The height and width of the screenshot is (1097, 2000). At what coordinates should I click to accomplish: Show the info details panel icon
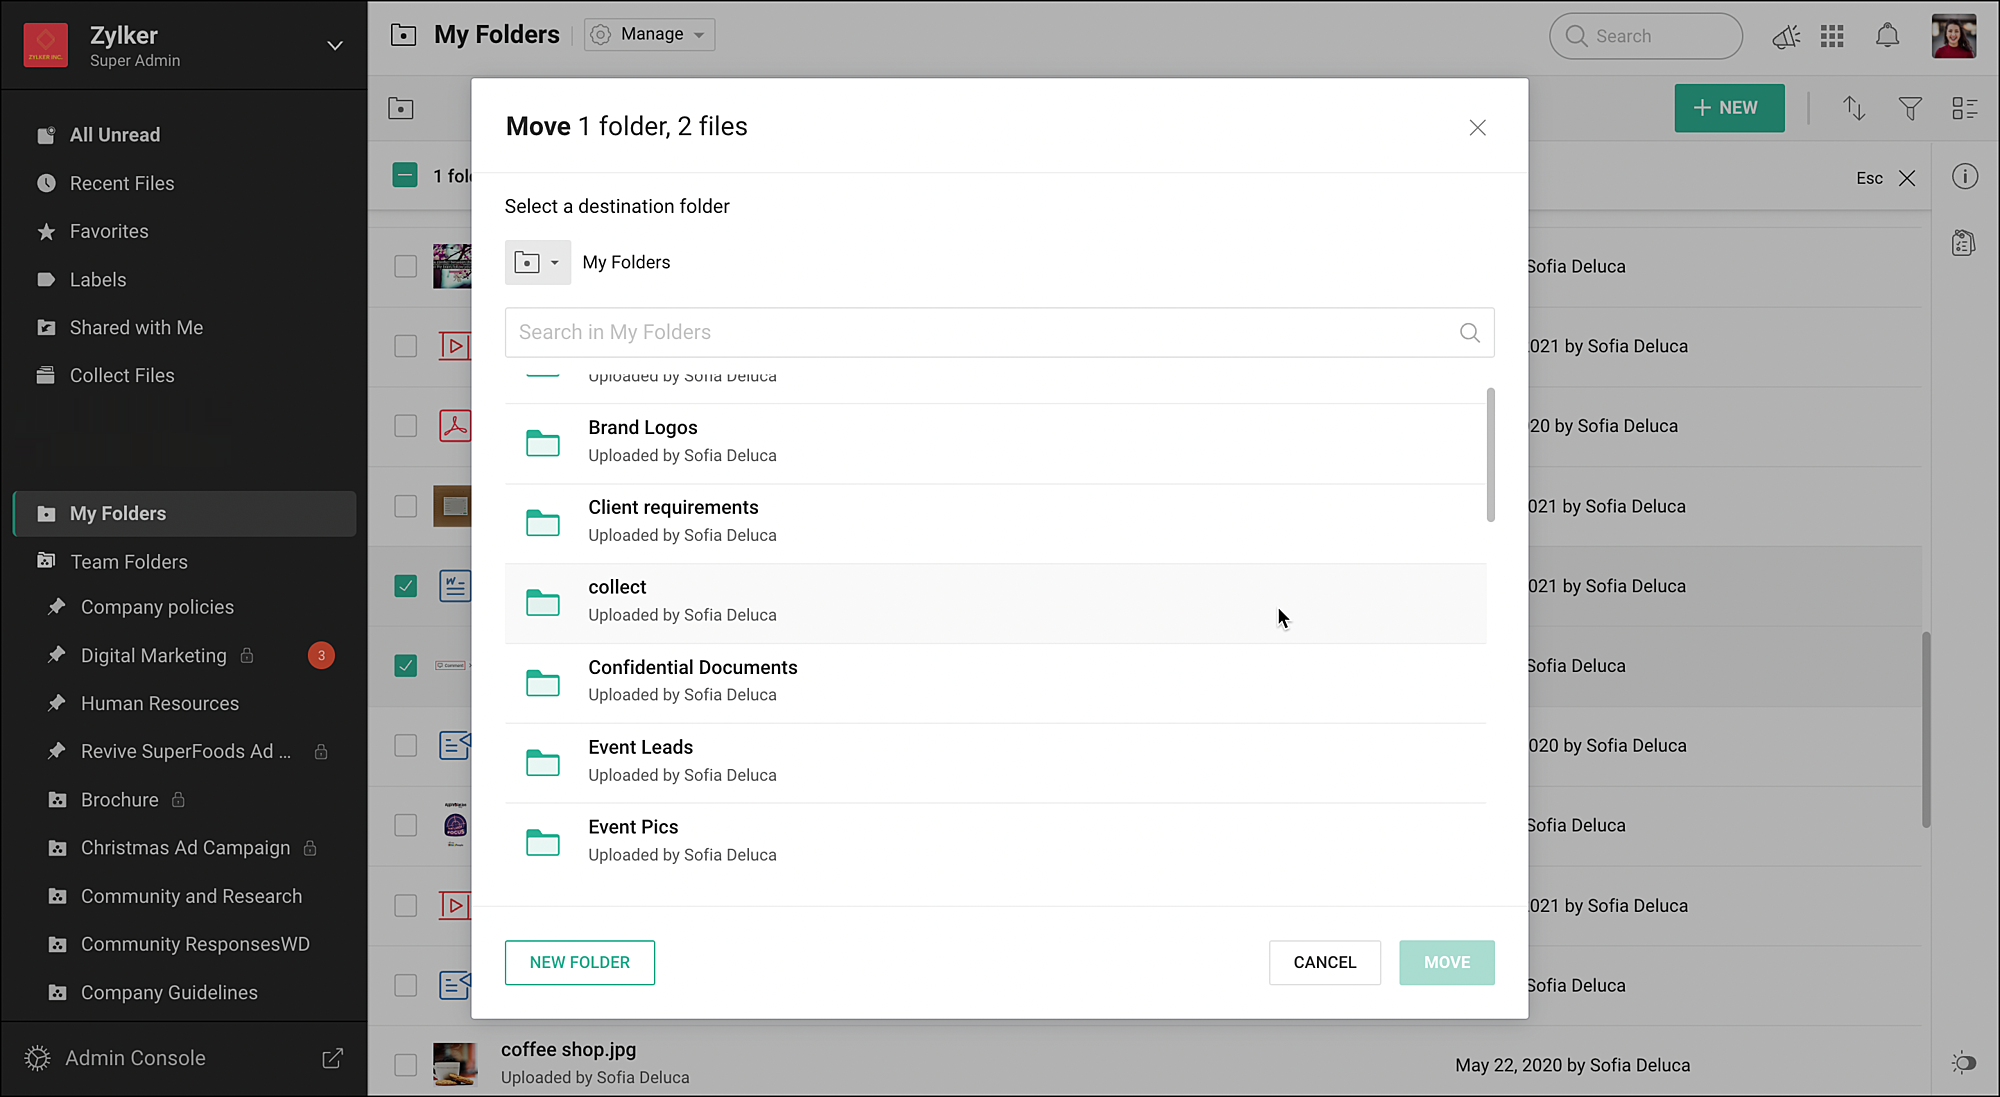[1964, 177]
